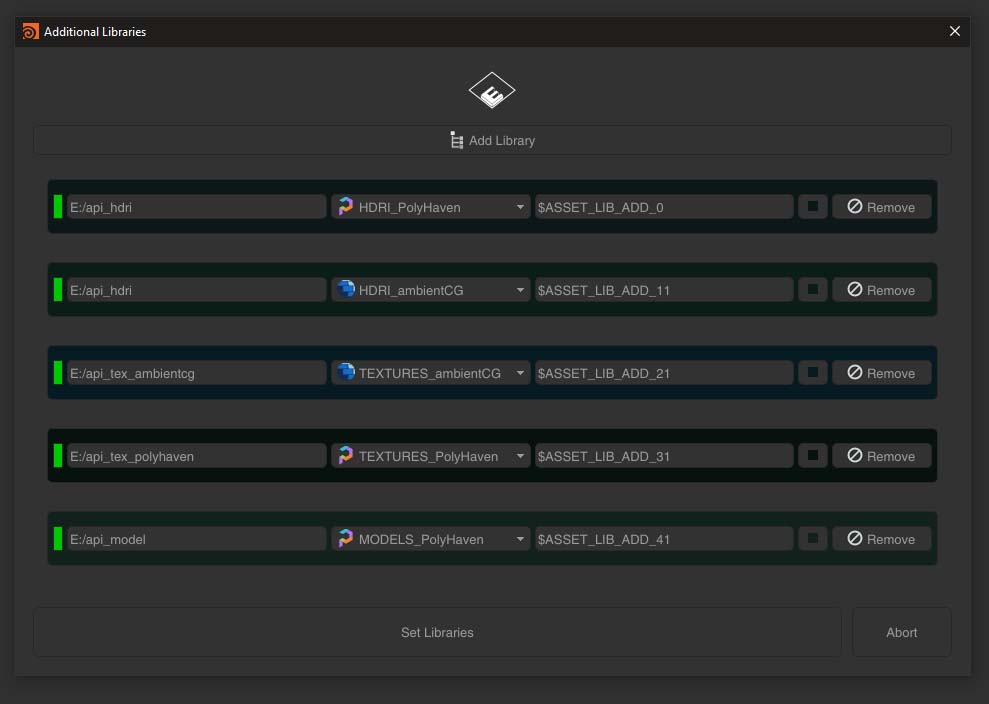Toggle checkbox in the $ASSET_LIB_ADD_0 row
The image size is (989, 704).
tap(813, 207)
